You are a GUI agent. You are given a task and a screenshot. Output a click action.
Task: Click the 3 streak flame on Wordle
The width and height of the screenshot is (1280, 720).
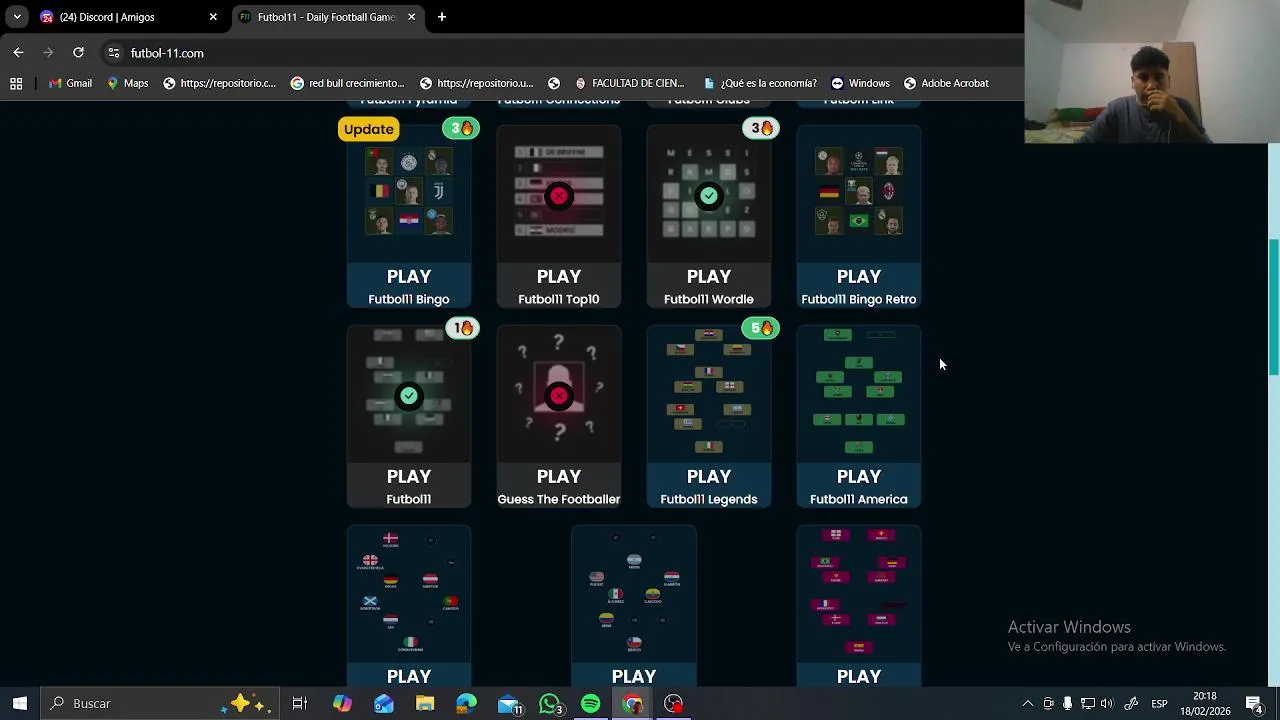click(761, 128)
